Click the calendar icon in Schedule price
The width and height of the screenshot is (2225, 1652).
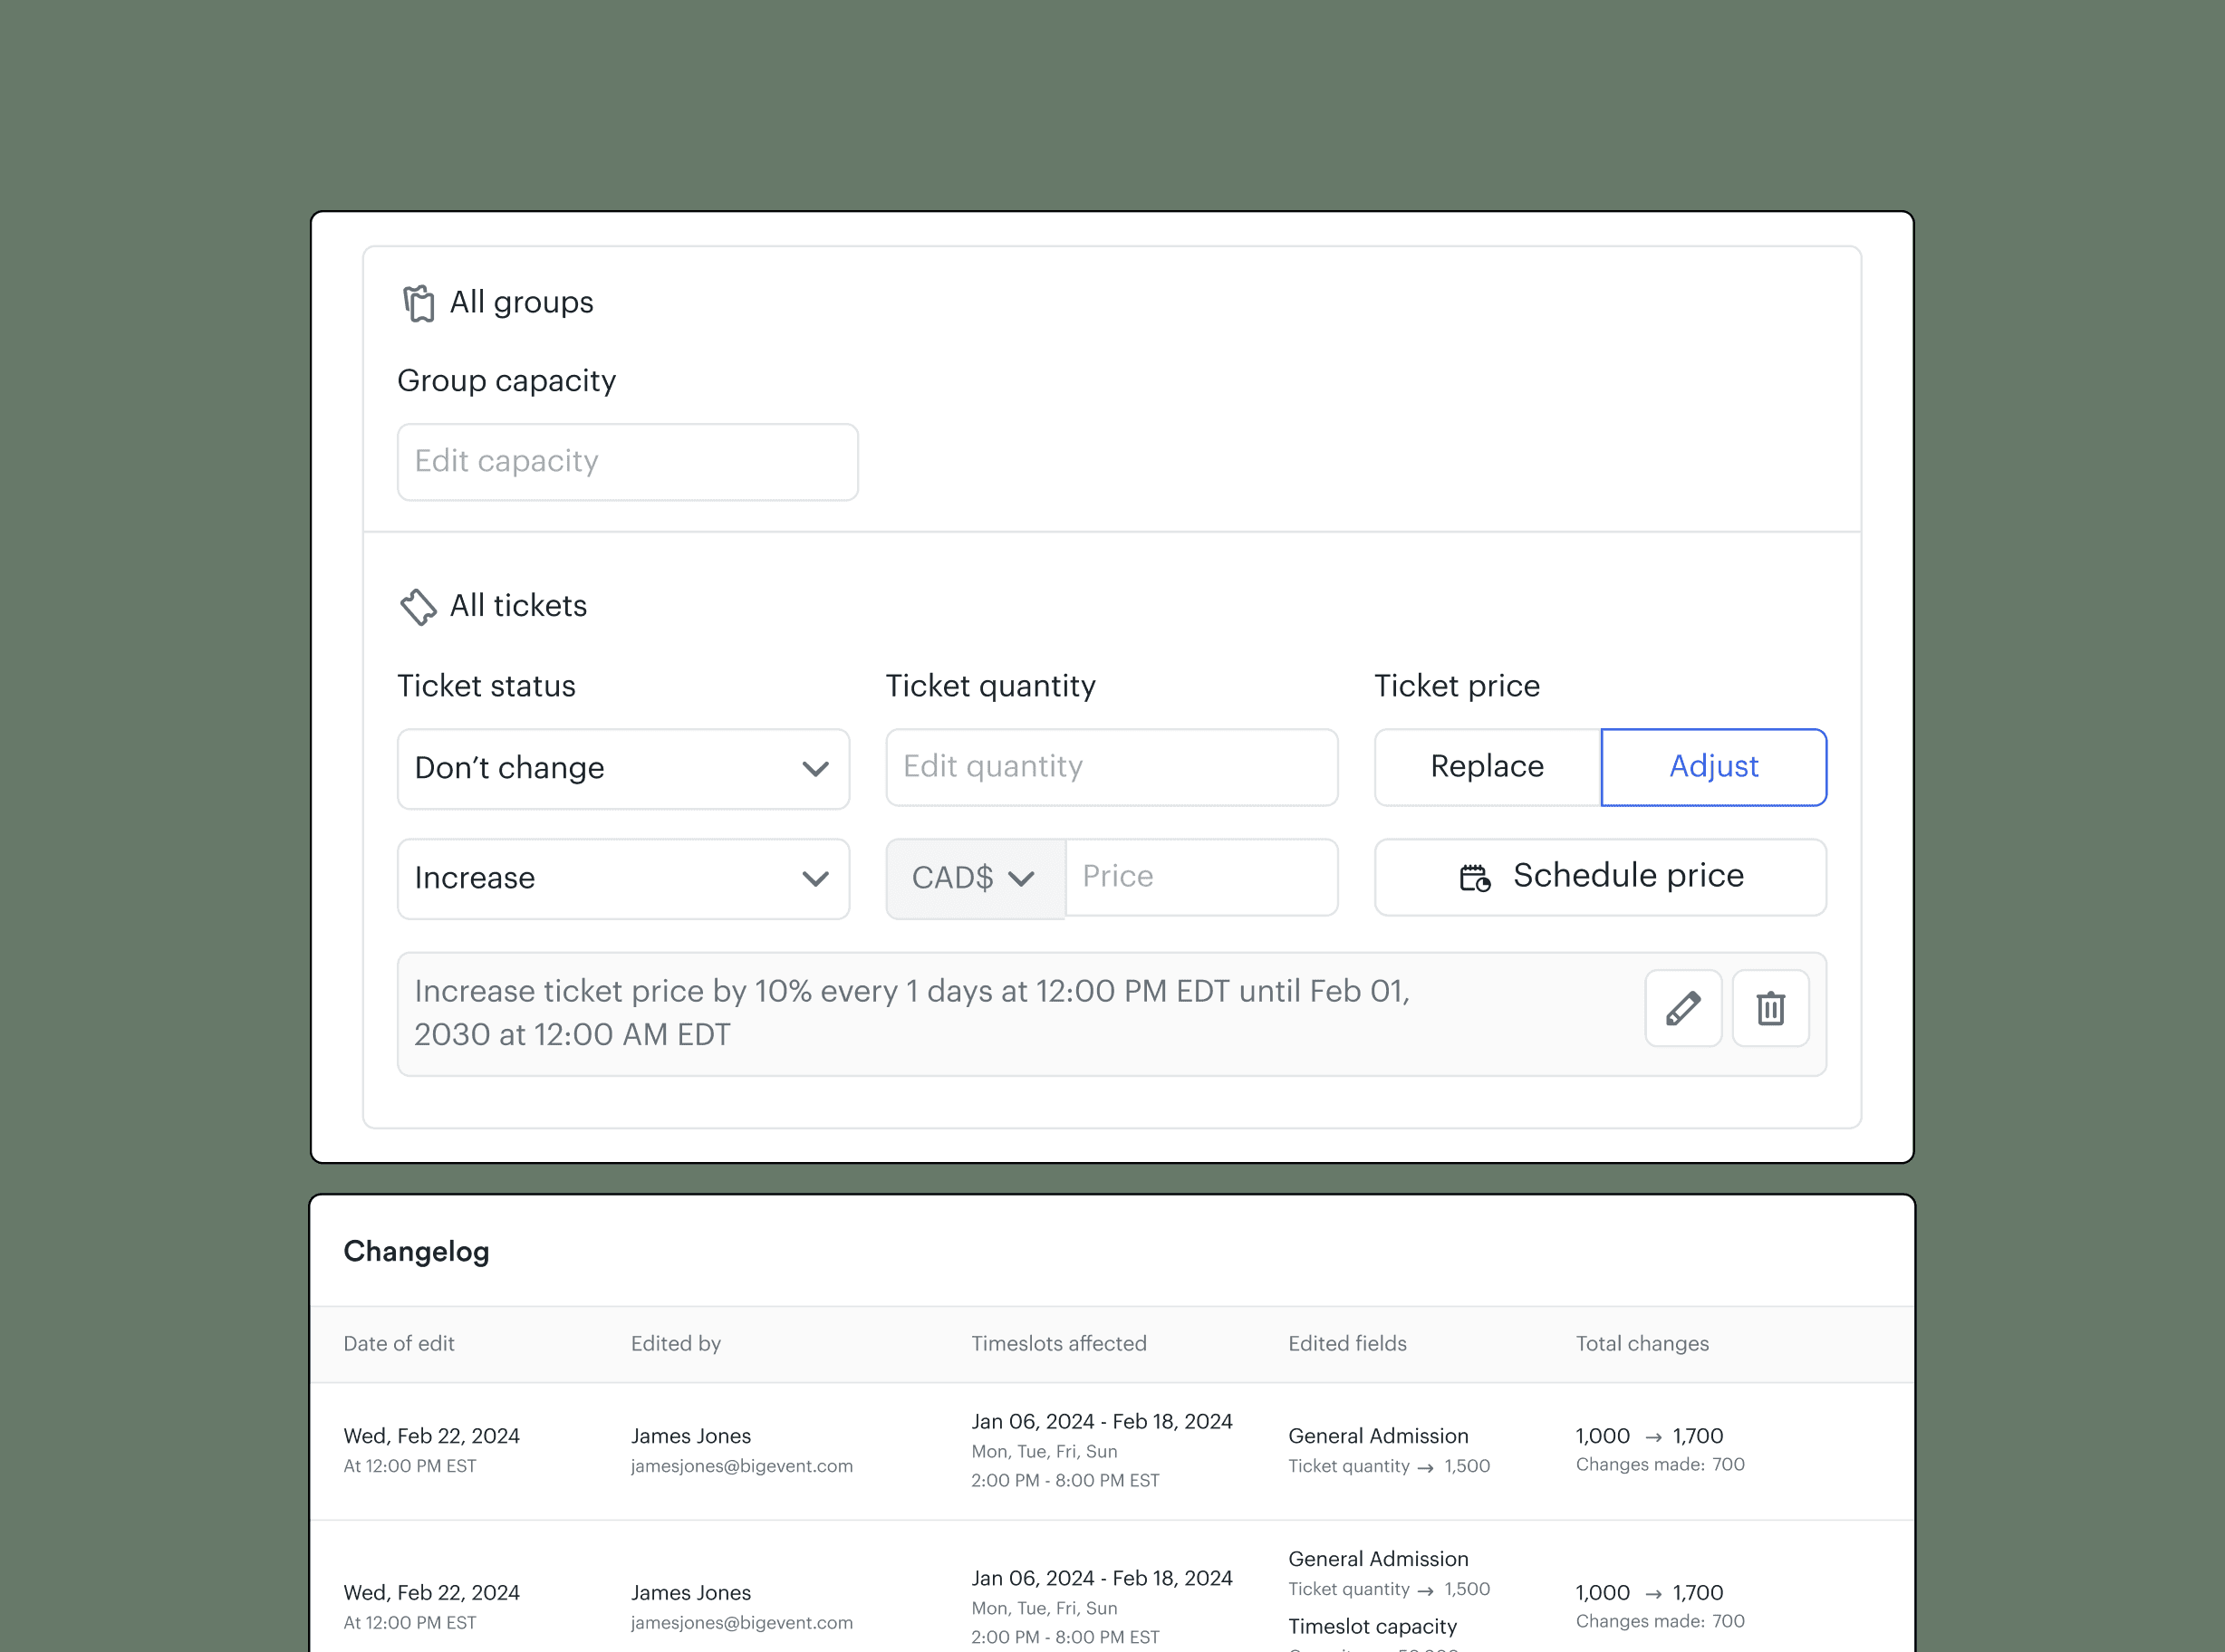(1474, 877)
